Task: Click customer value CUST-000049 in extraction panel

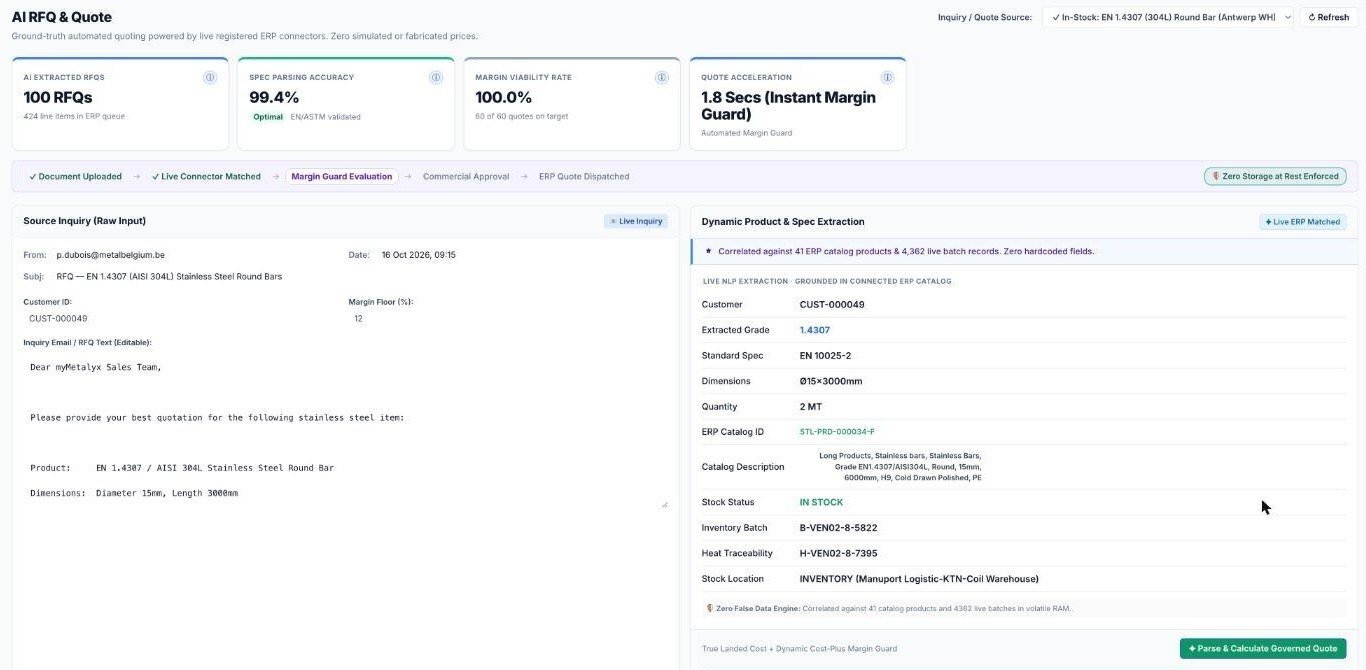Action: 832,304
